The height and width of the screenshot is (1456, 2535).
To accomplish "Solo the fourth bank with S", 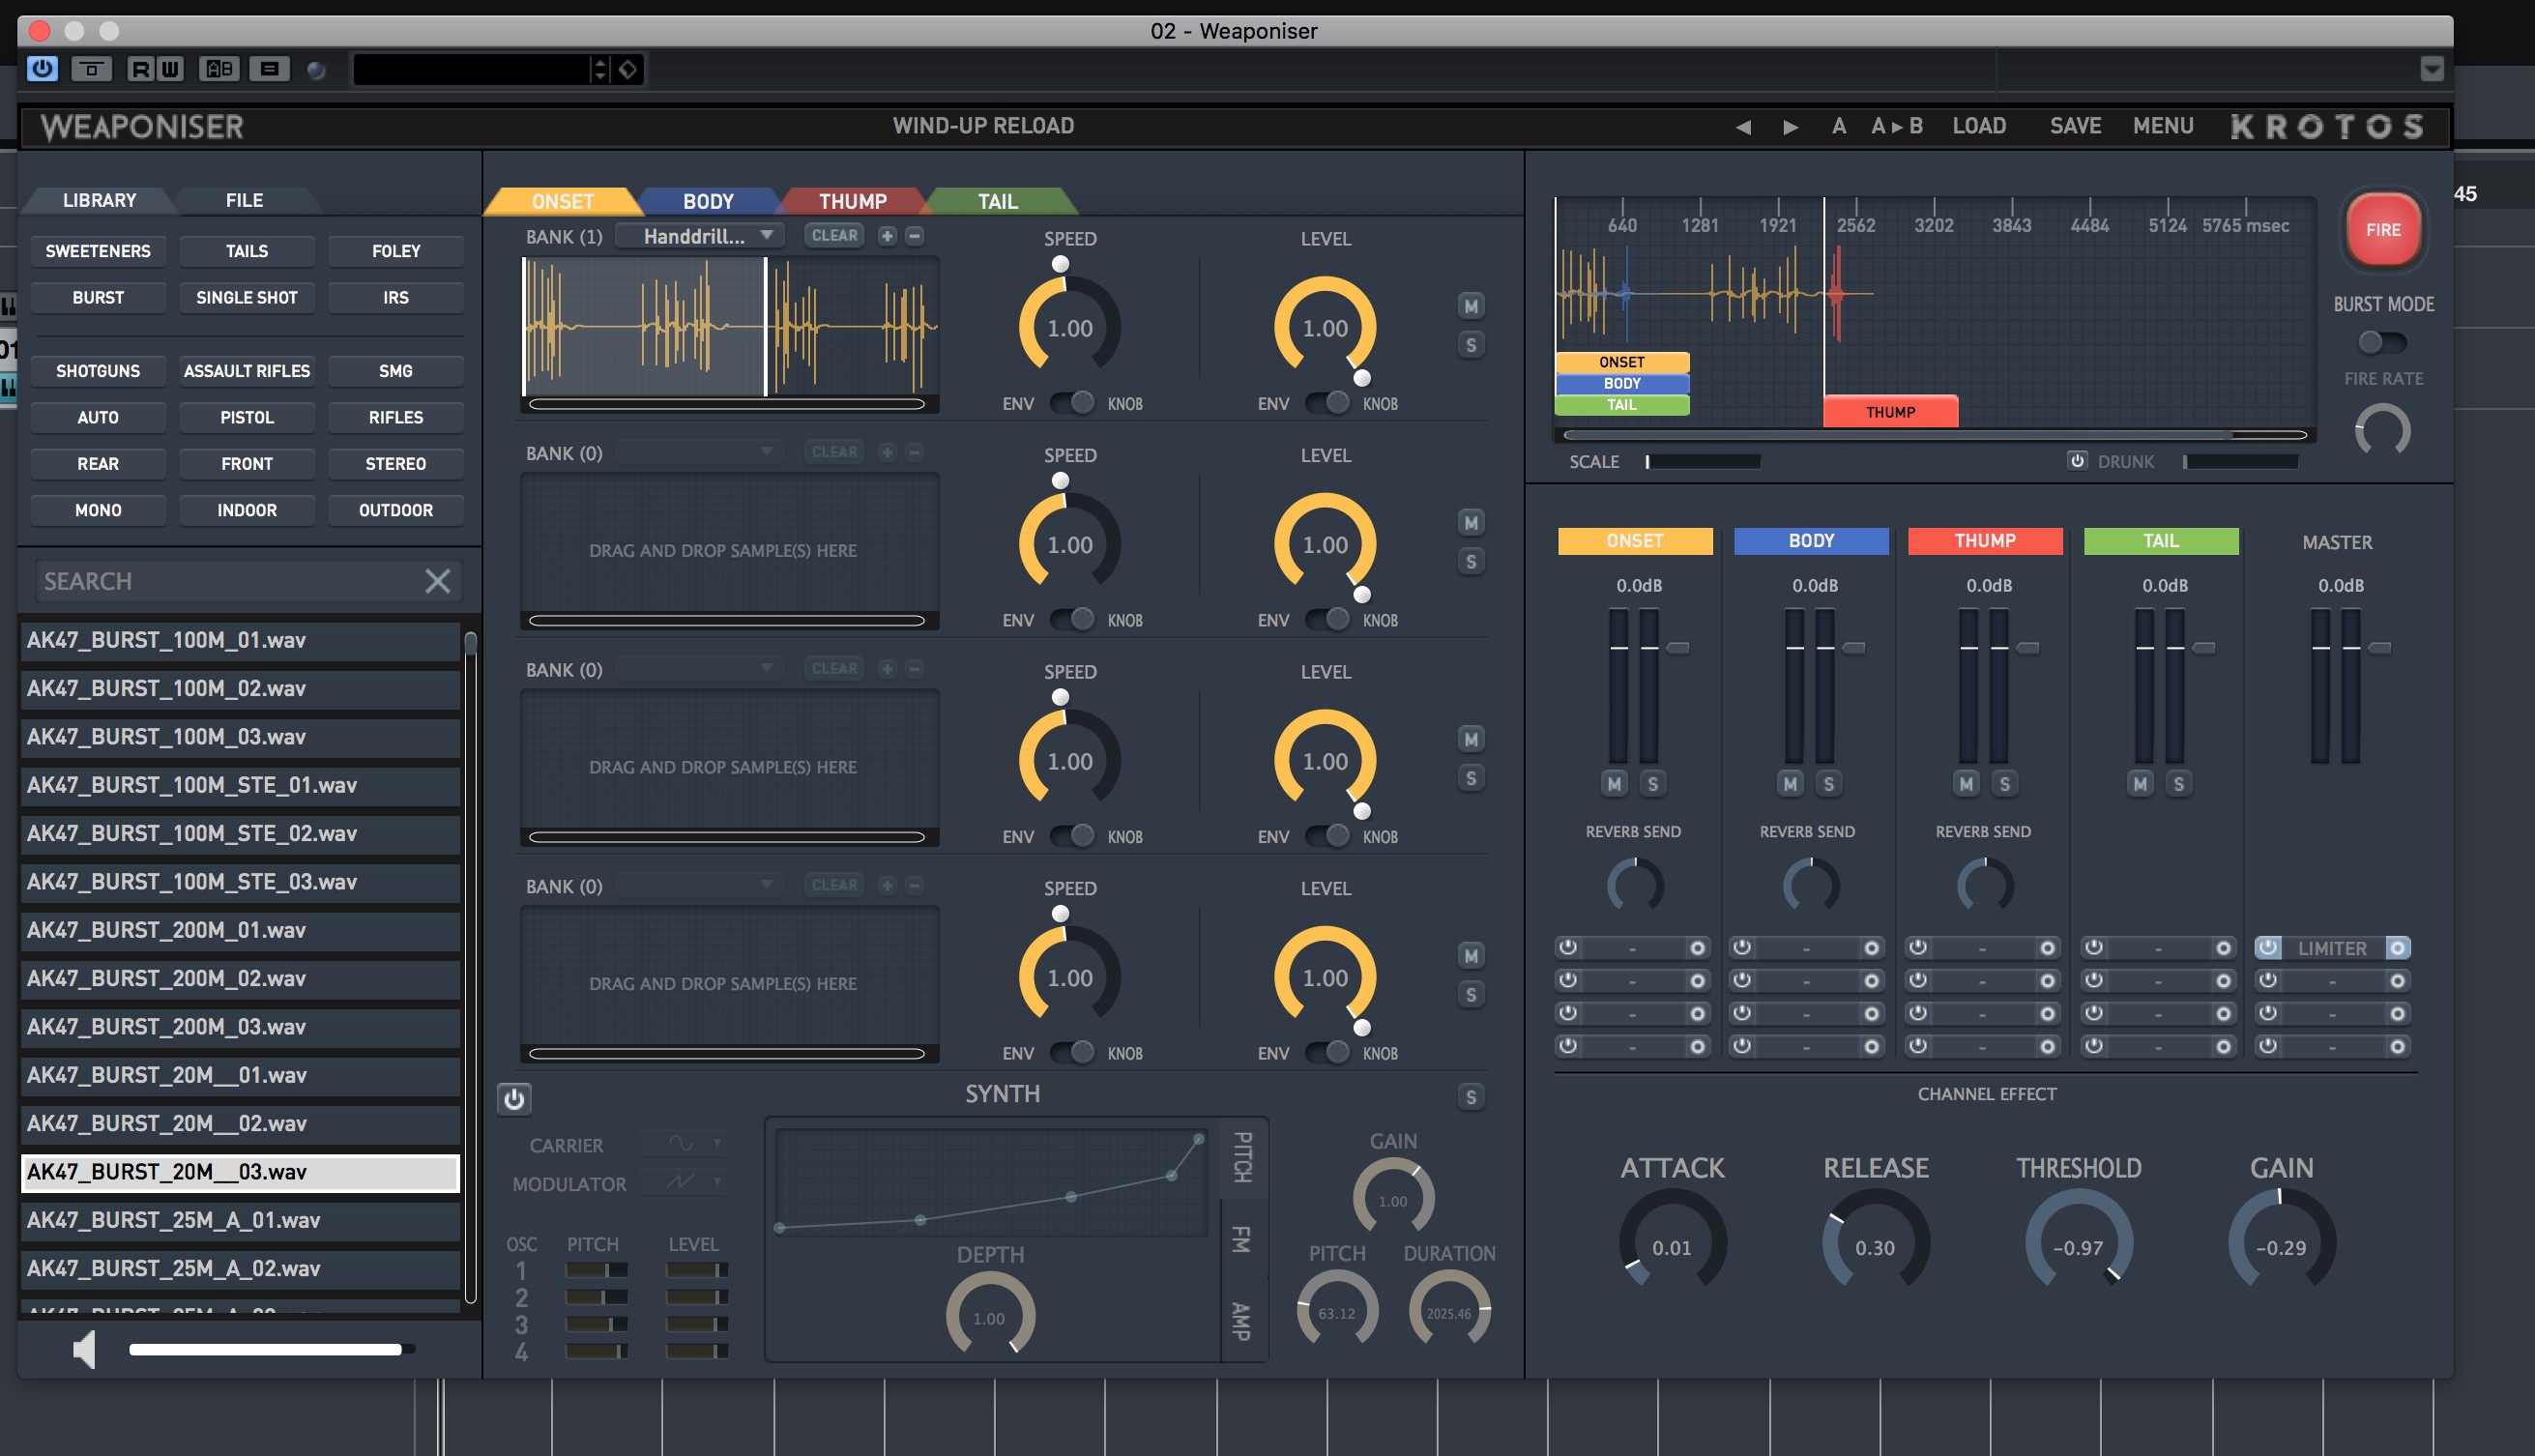I will click(x=1471, y=994).
